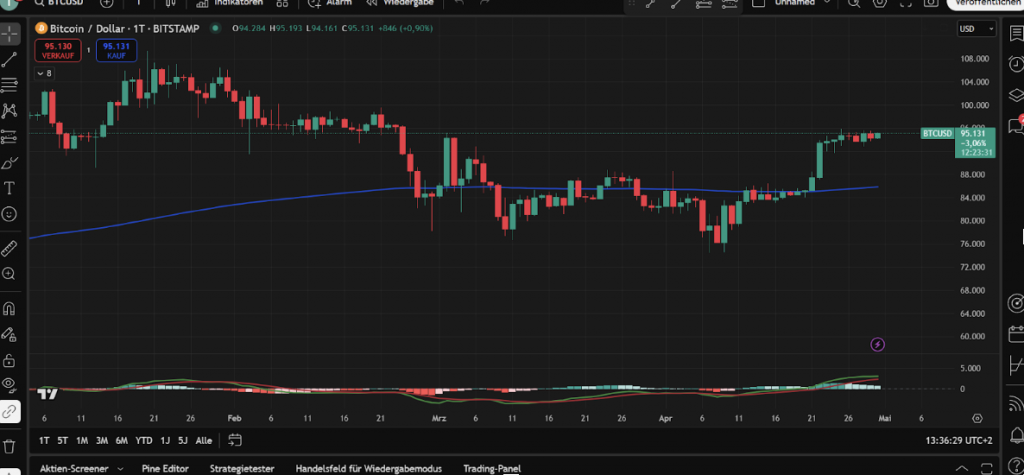
Task: Toggle lock all drawing tools
Action: [10, 359]
